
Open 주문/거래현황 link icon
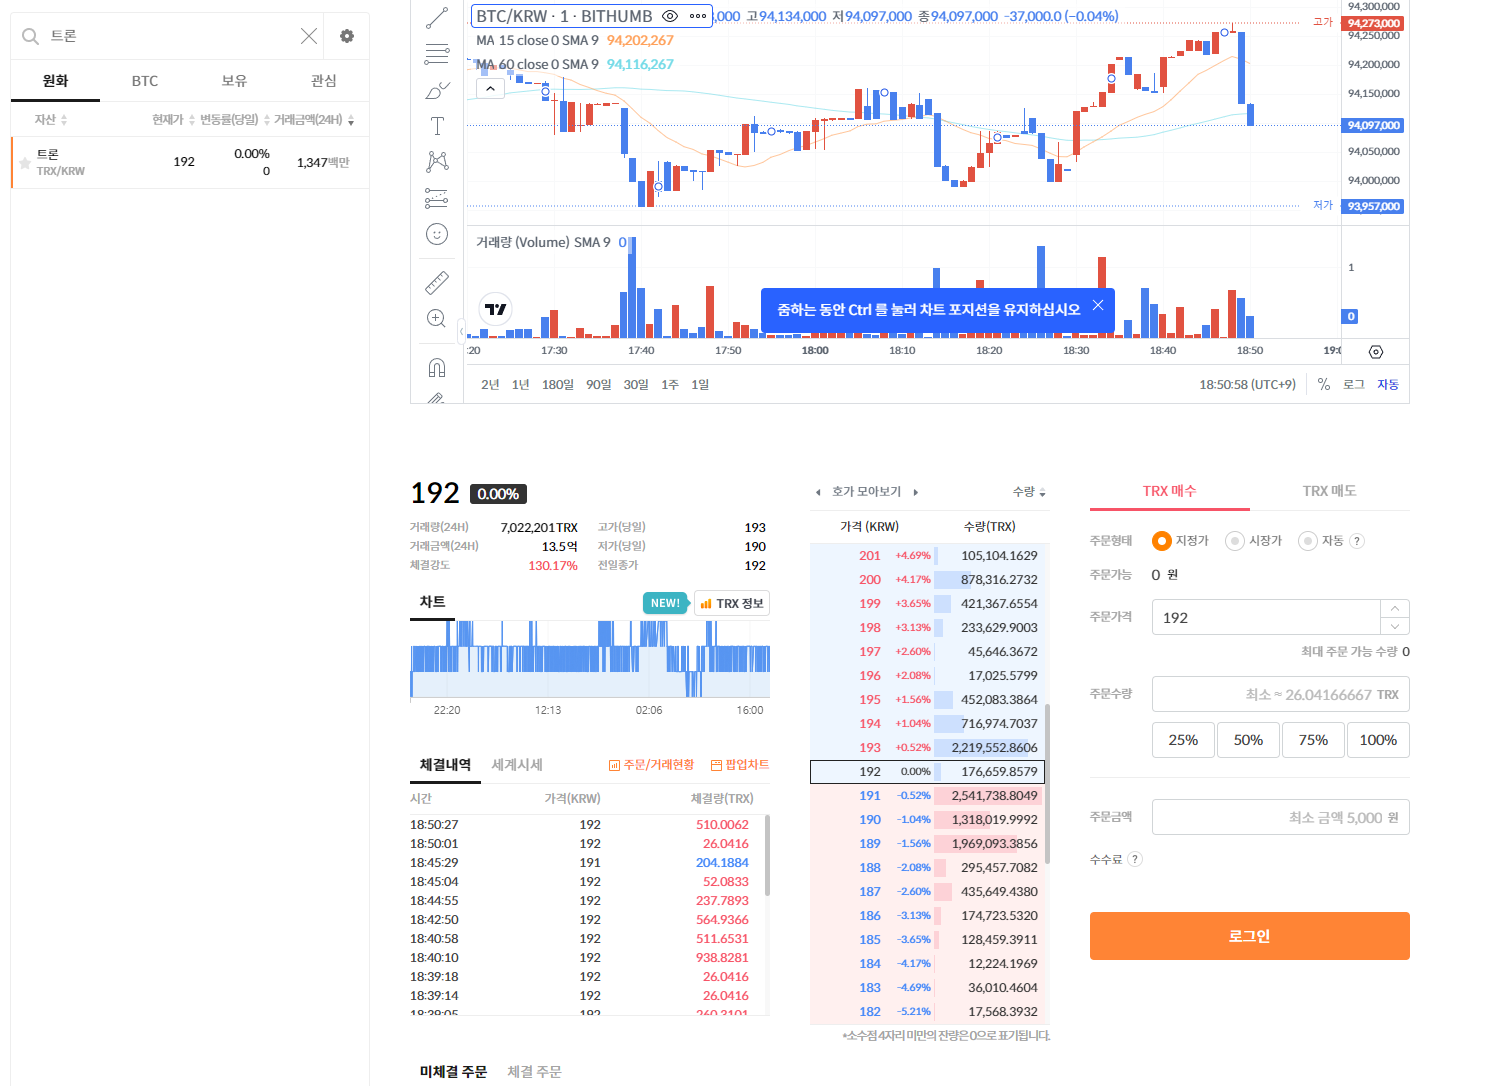coord(652,765)
